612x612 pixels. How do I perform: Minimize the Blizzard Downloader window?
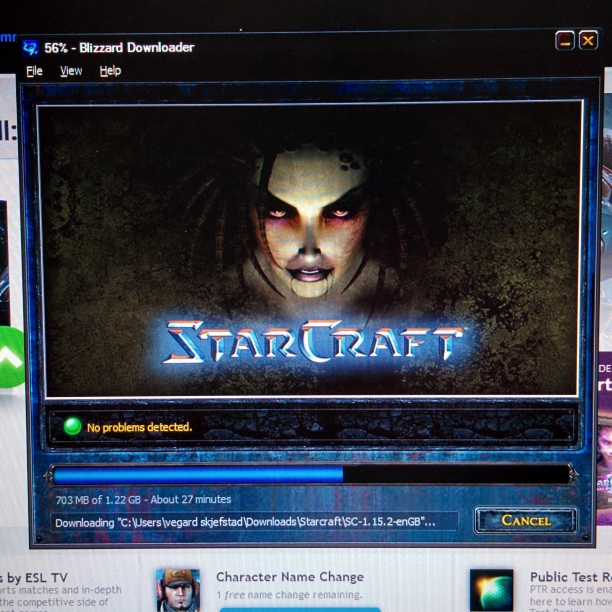[x=564, y=40]
